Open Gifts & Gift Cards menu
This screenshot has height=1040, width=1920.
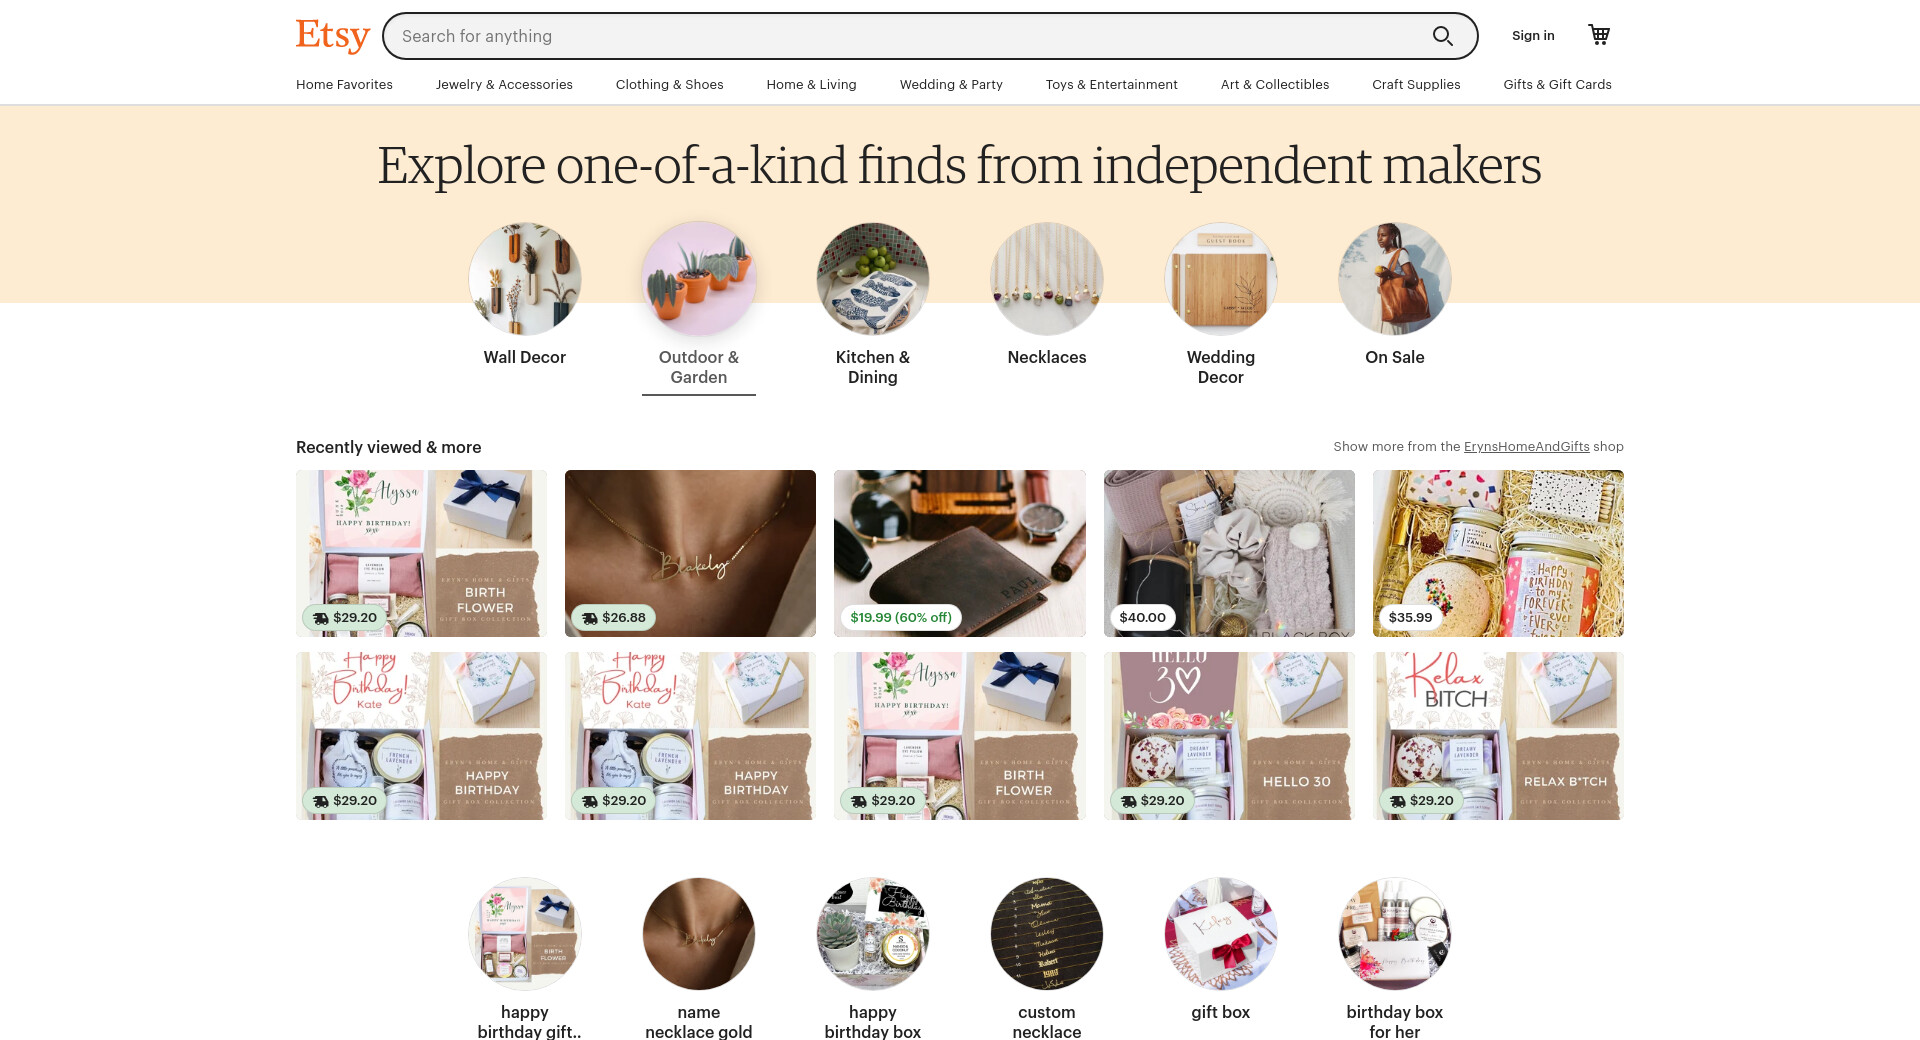coord(1557,84)
